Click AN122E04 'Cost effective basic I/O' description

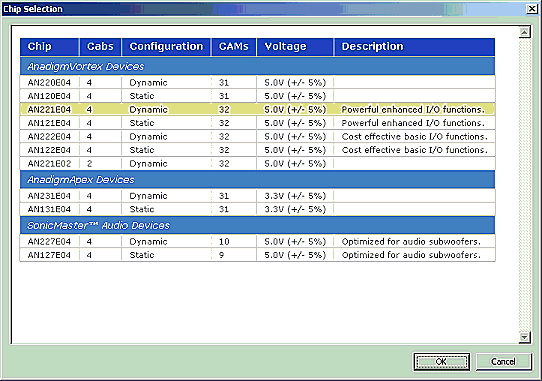coord(414,150)
